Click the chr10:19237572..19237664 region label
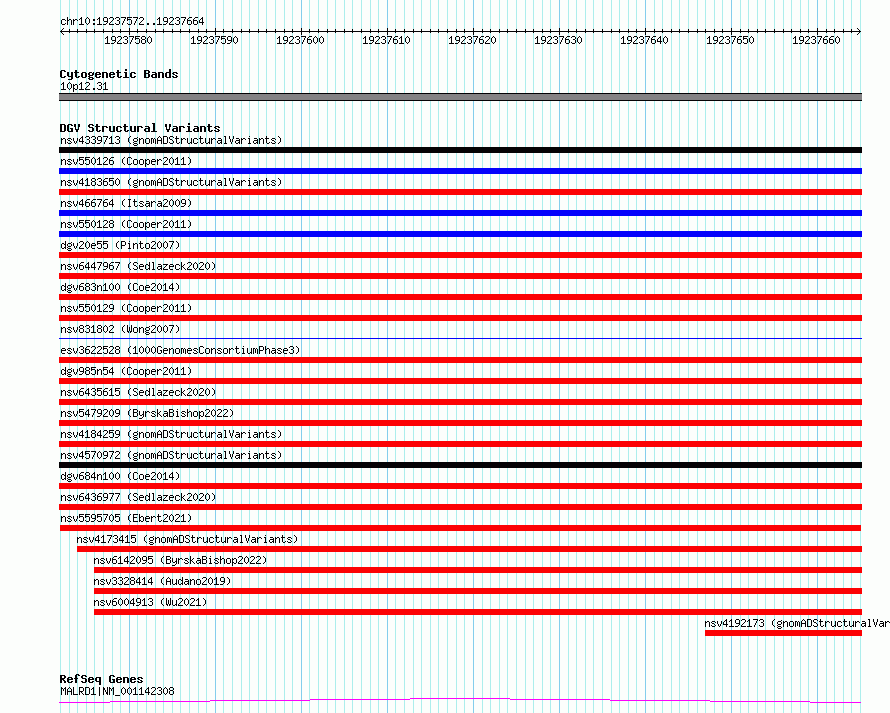 coord(132,21)
